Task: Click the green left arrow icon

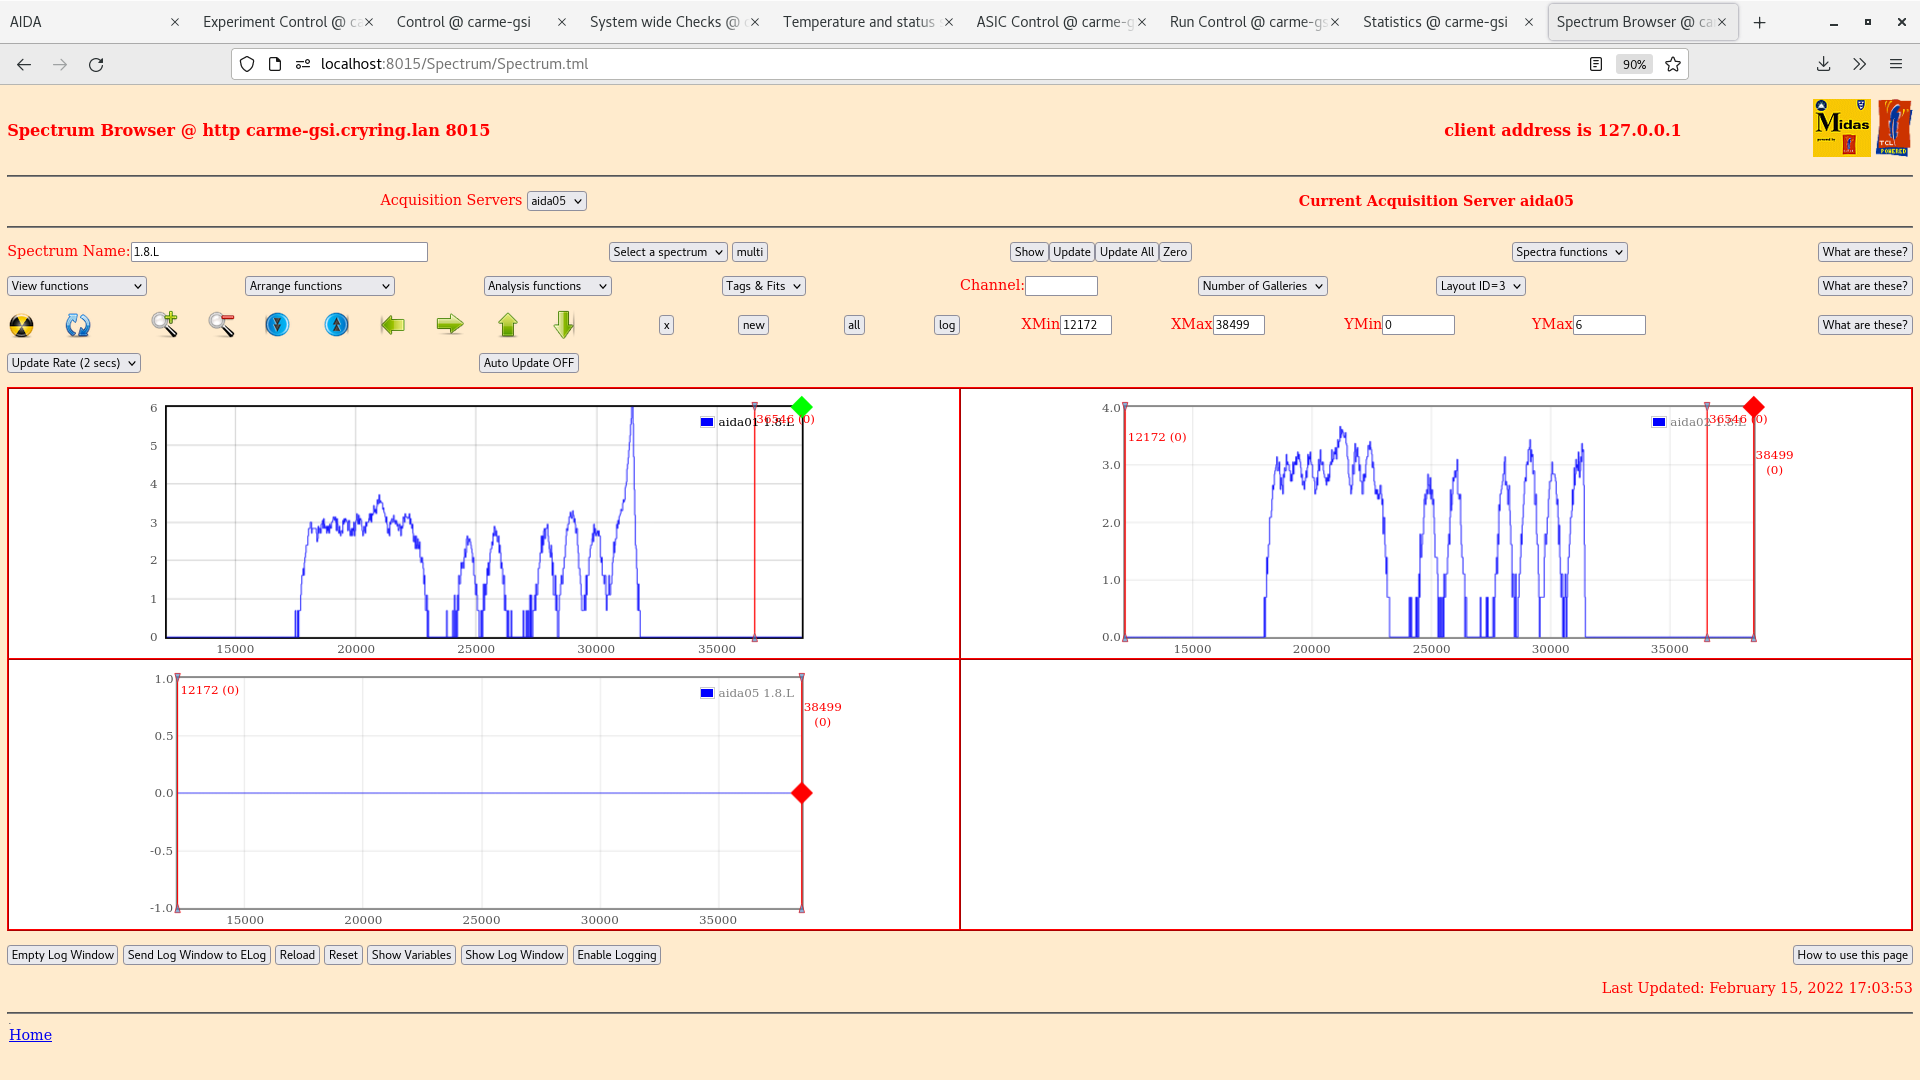Action: point(393,324)
